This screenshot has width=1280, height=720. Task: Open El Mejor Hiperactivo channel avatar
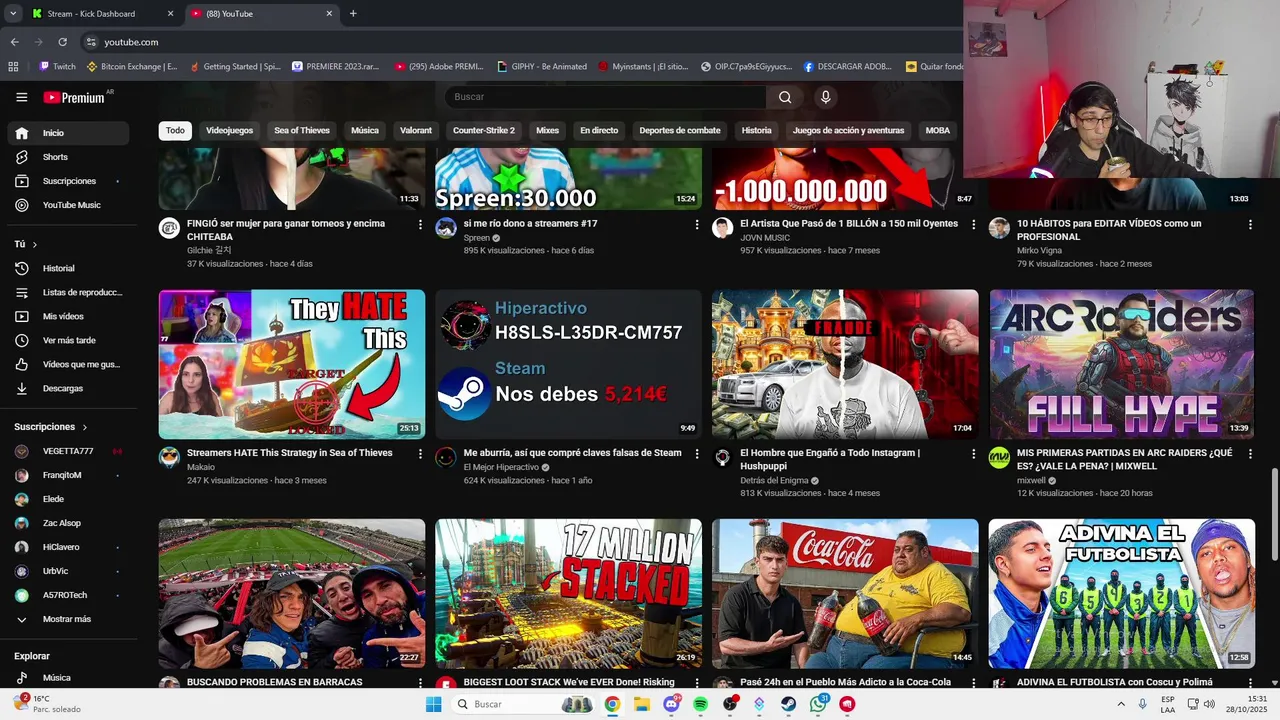(x=446, y=457)
